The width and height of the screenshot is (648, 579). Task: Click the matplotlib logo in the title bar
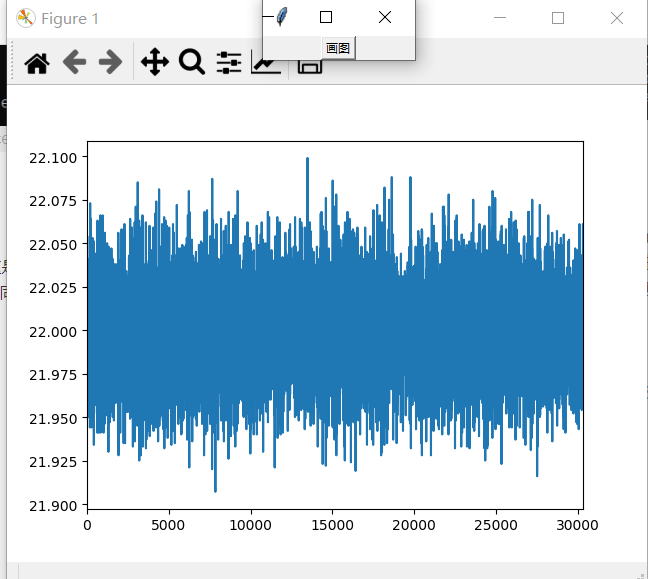click(26, 18)
